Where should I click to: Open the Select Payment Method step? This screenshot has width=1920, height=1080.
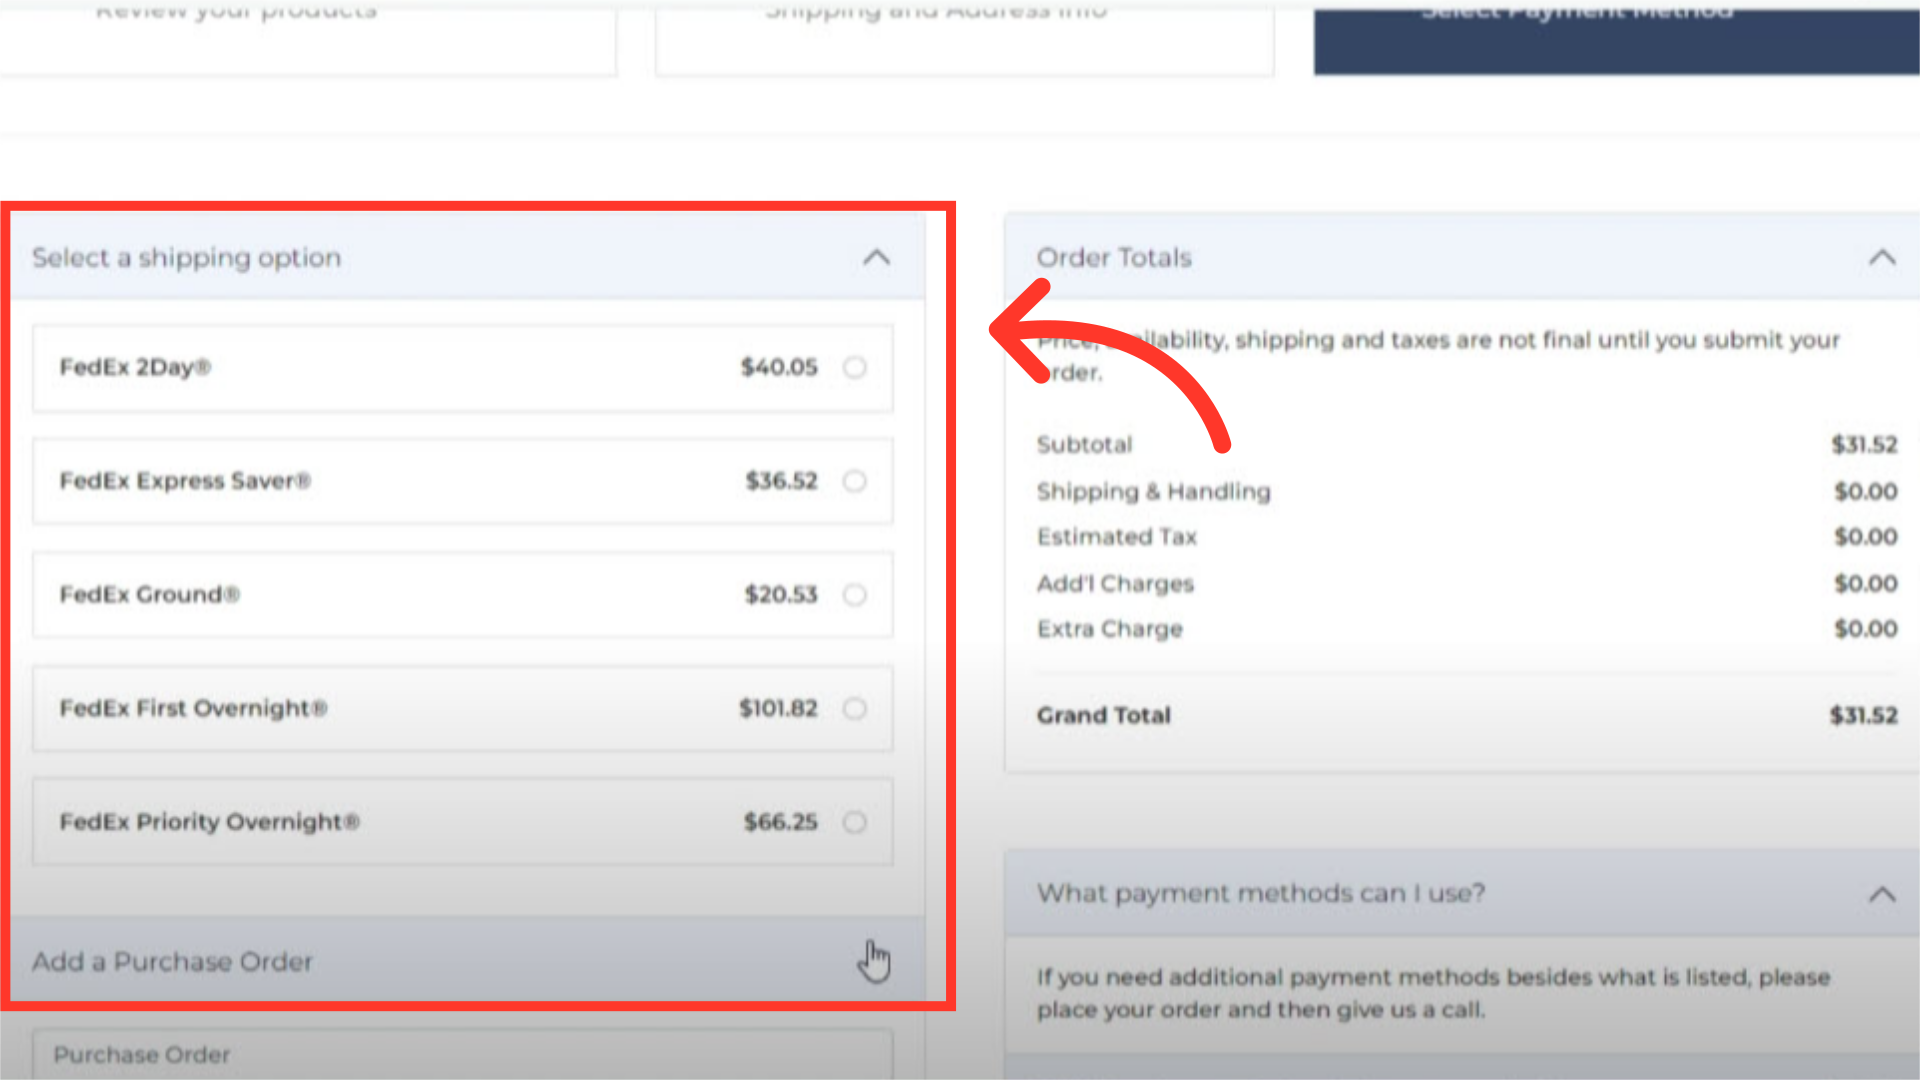tap(1616, 35)
